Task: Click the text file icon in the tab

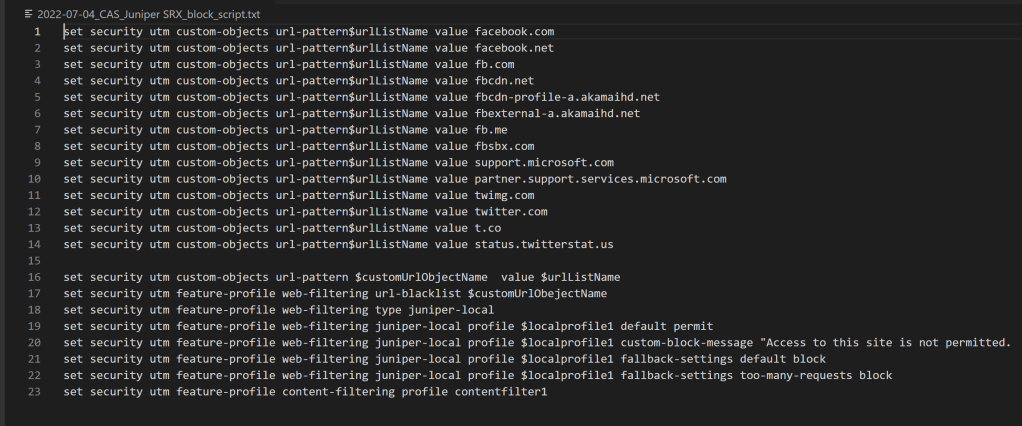Action: 28,13
